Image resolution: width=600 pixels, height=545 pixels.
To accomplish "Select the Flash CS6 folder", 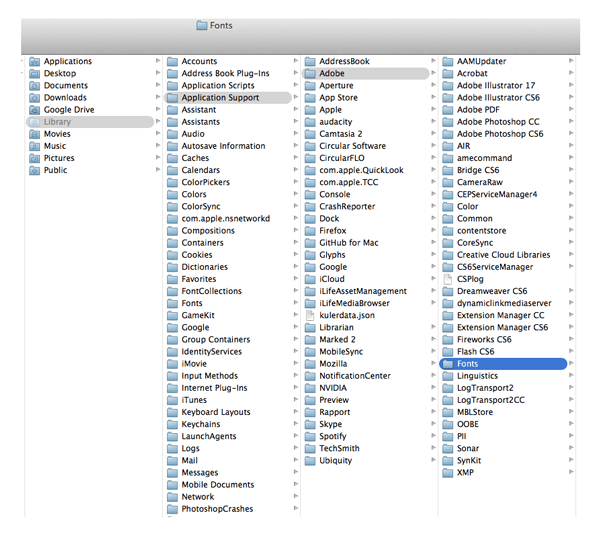I will pyautogui.click(x=475, y=352).
